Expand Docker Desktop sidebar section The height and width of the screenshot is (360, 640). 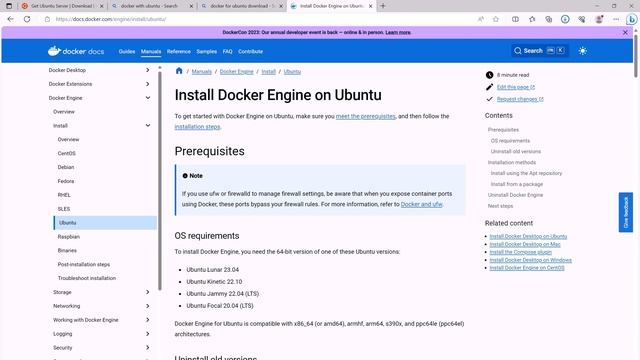pyautogui.click(x=148, y=70)
